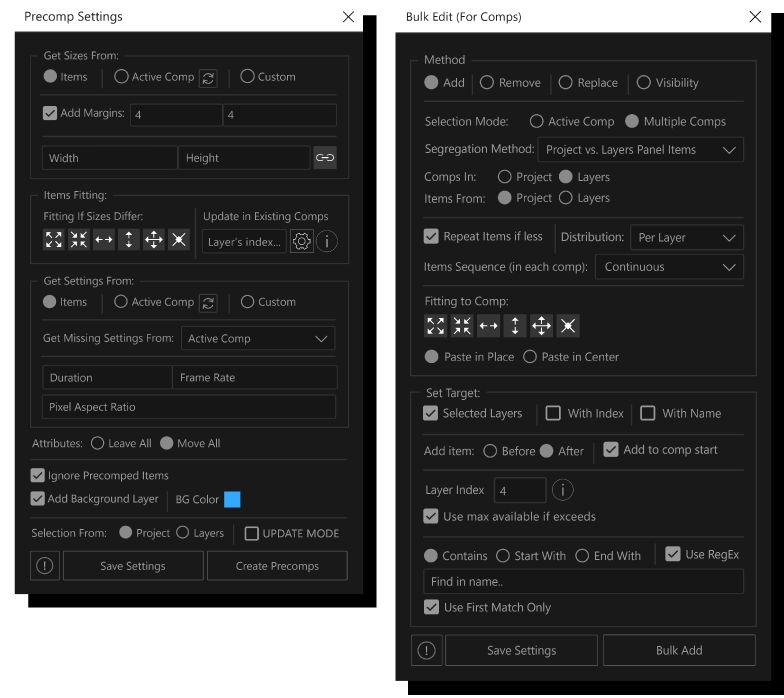784x698 pixels.
Task: Enable the UPDATE MODE checkbox
Action: [252, 533]
